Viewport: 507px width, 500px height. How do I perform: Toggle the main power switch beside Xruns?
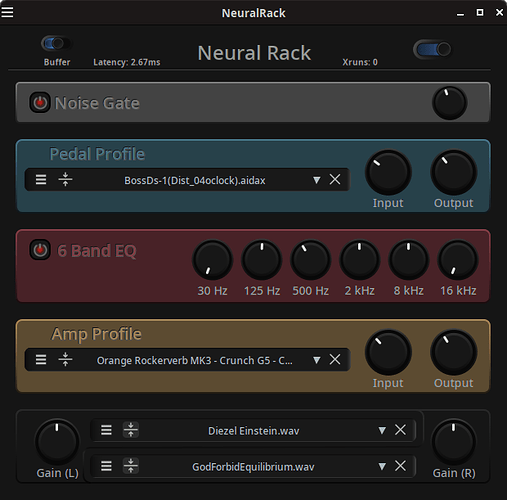pos(432,50)
